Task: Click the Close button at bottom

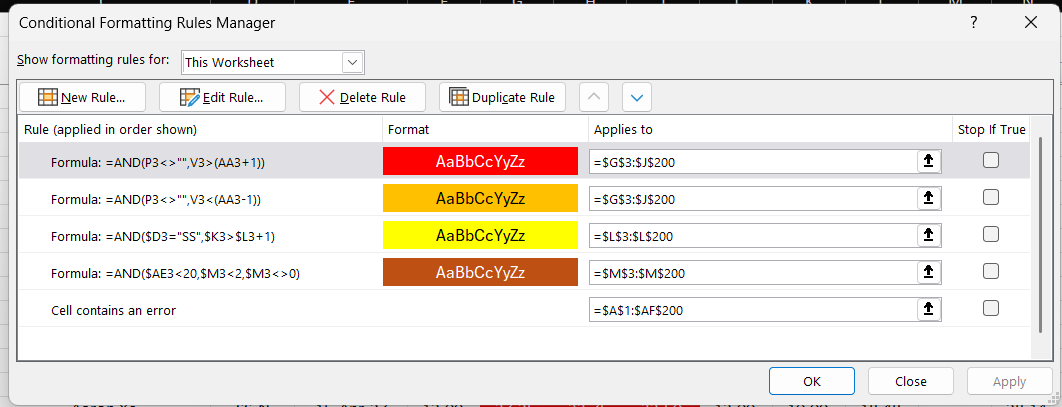Action: pyautogui.click(x=910, y=381)
